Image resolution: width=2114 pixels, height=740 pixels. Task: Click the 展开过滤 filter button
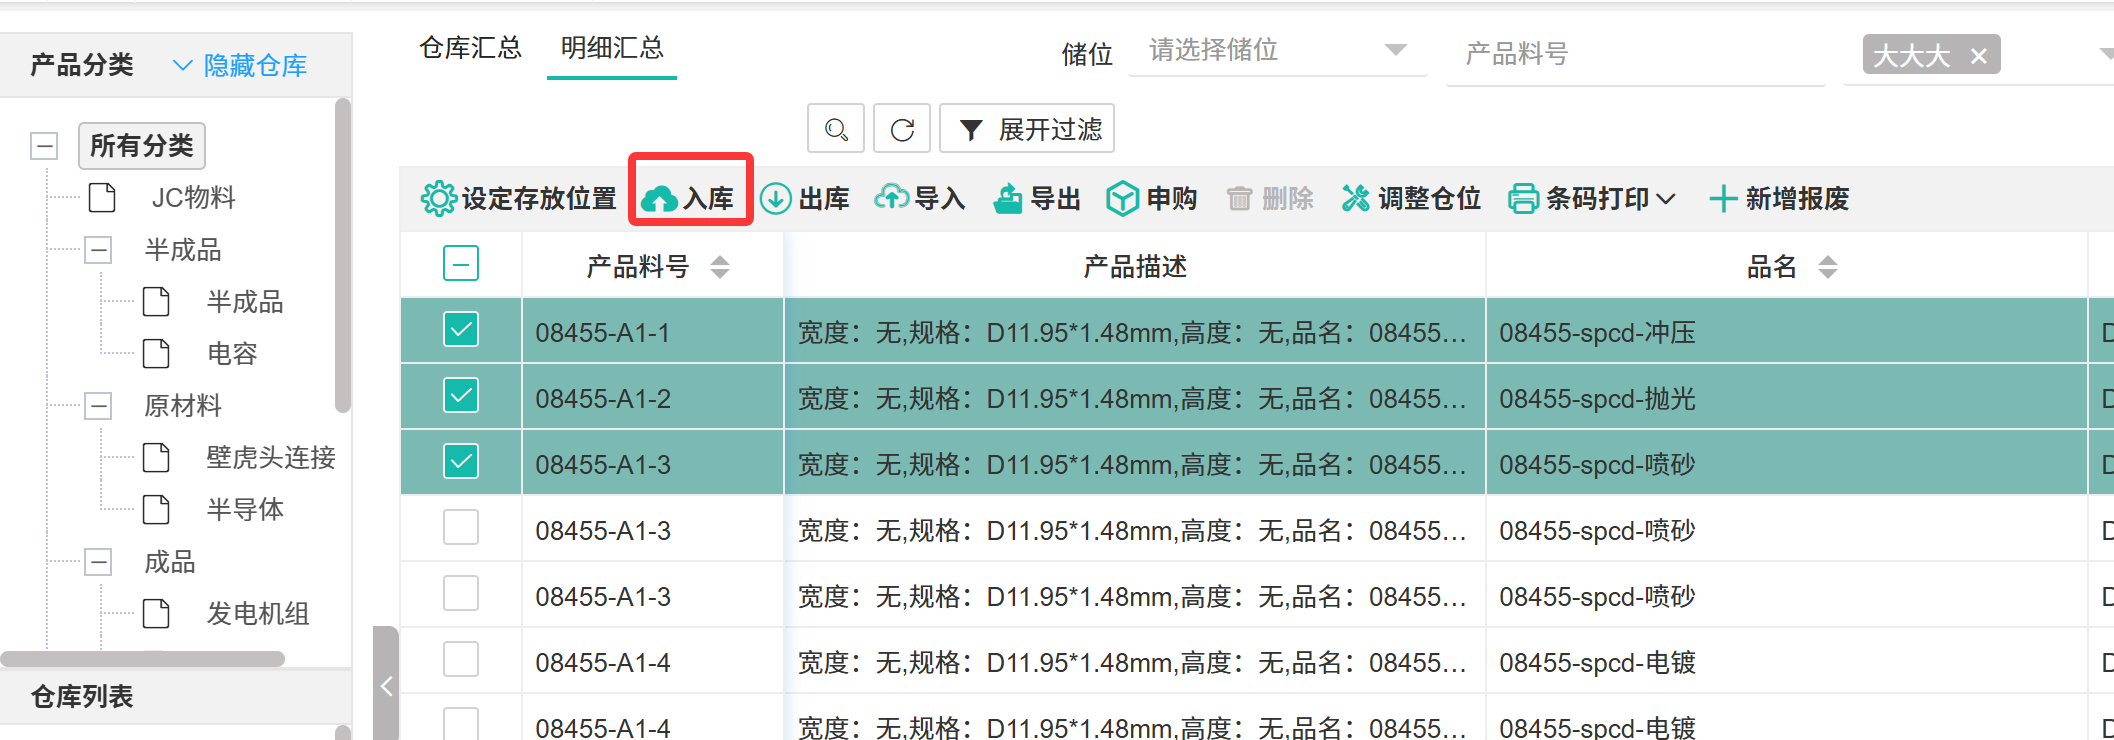(x=1027, y=129)
